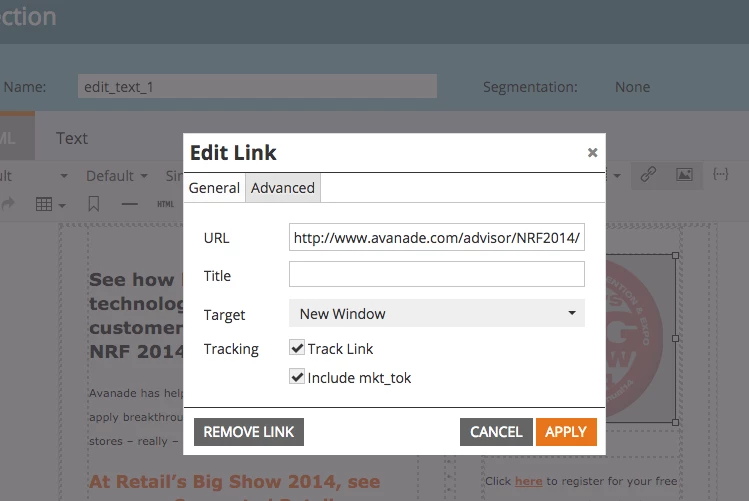The height and width of the screenshot is (501, 749).
Task: Click the insert image icon
Action: point(684,175)
